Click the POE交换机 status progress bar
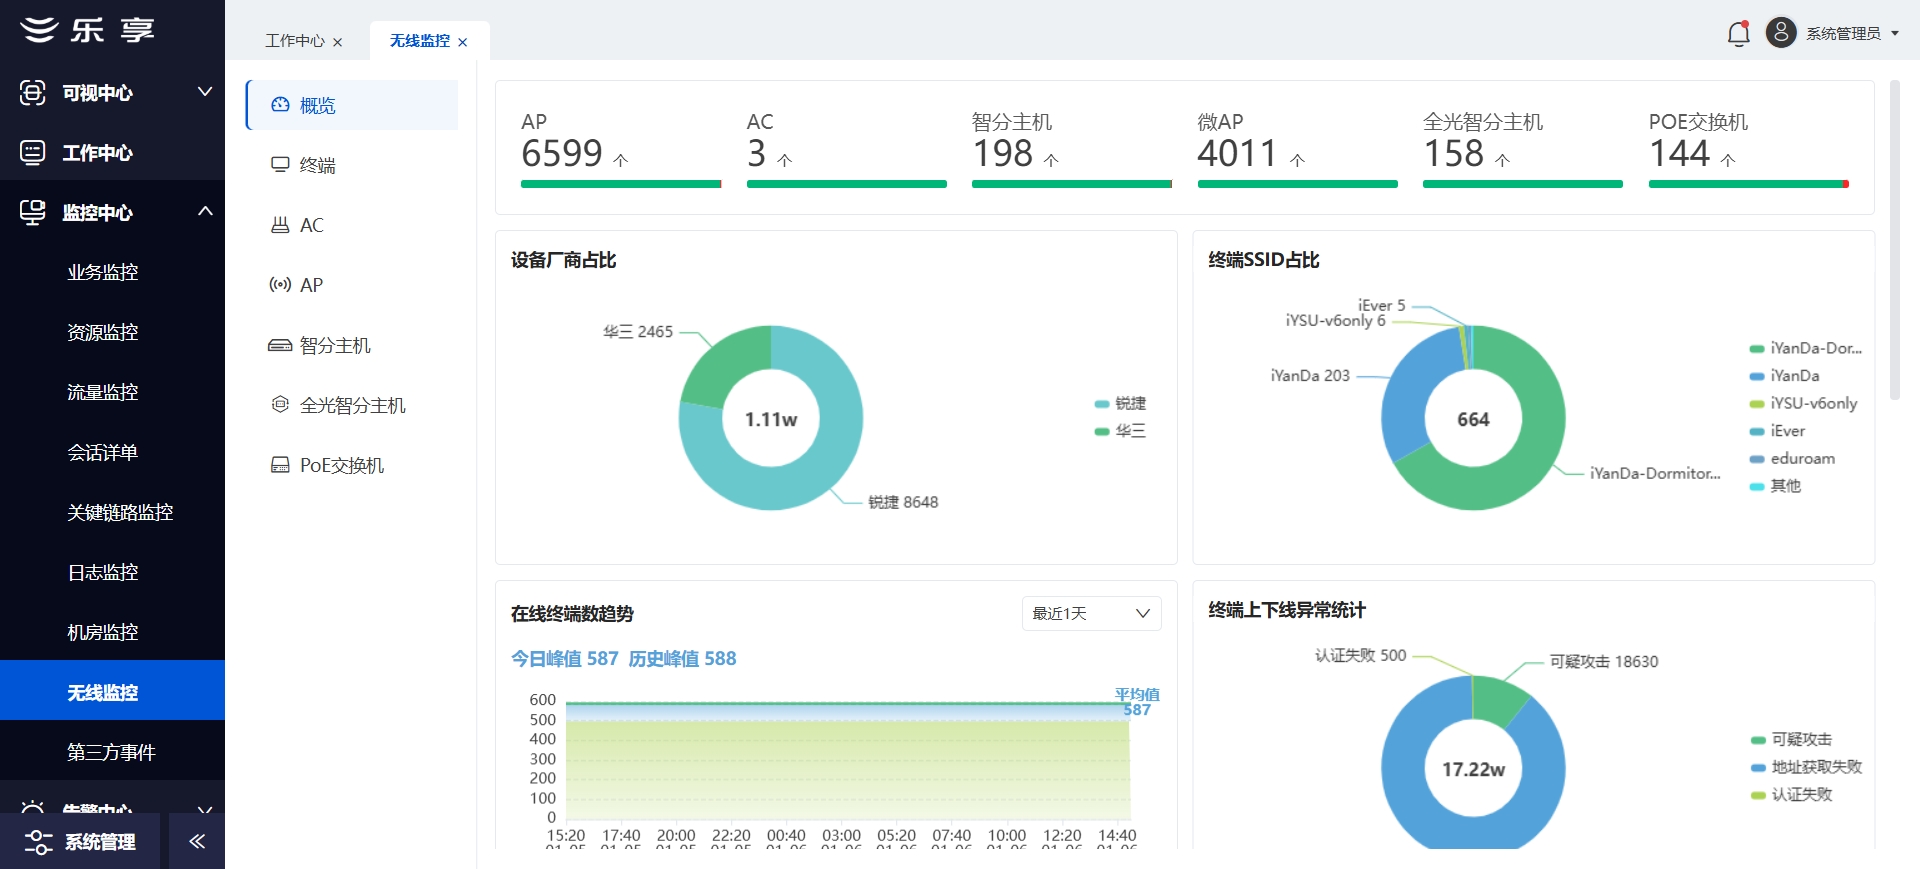1920x869 pixels. point(1748,184)
